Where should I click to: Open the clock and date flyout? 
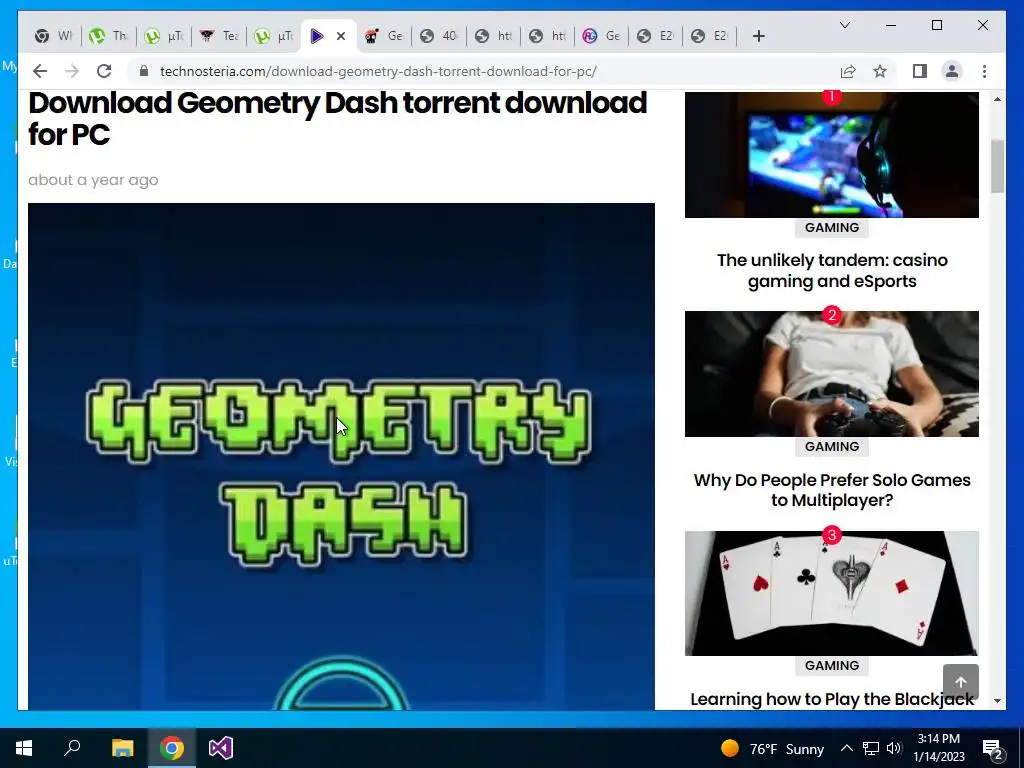[x=938, y=748]
